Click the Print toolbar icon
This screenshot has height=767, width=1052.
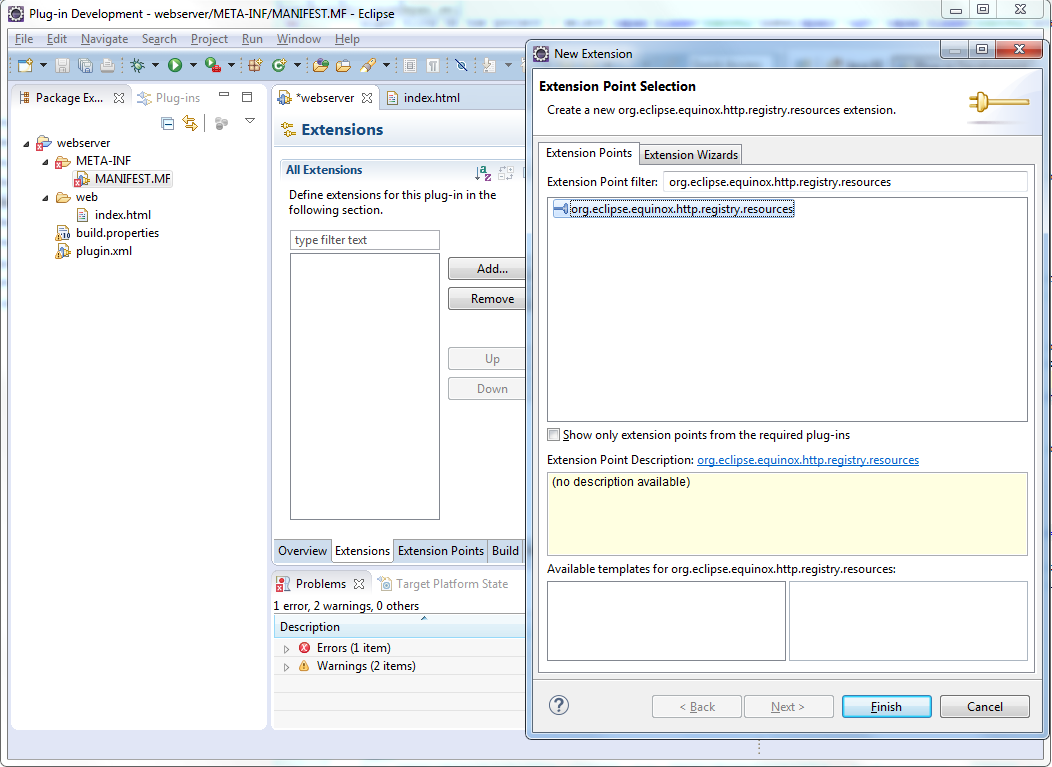pos(107,65)
